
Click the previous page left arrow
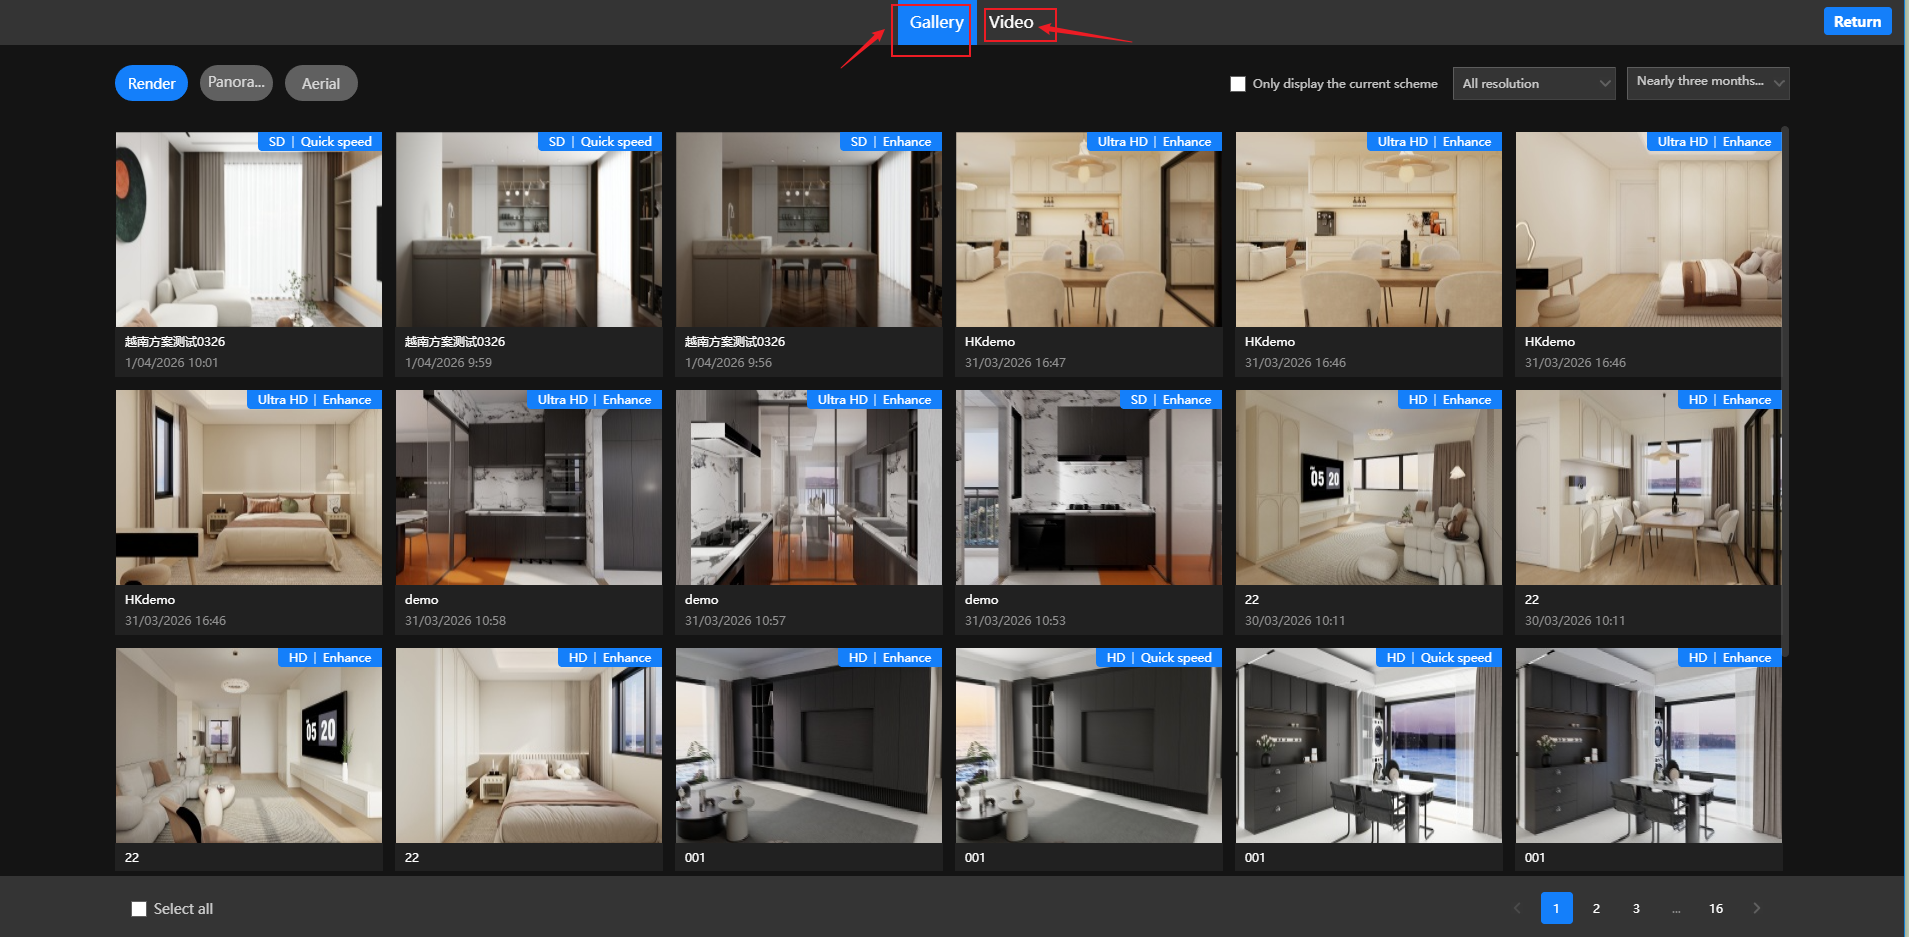pyautogui.click(x=1517, y=908)
